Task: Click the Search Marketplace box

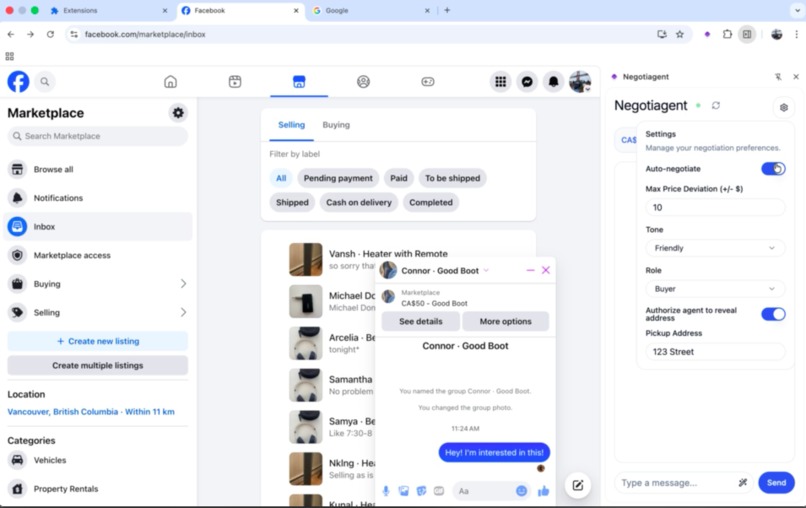Action: [98, 136]
